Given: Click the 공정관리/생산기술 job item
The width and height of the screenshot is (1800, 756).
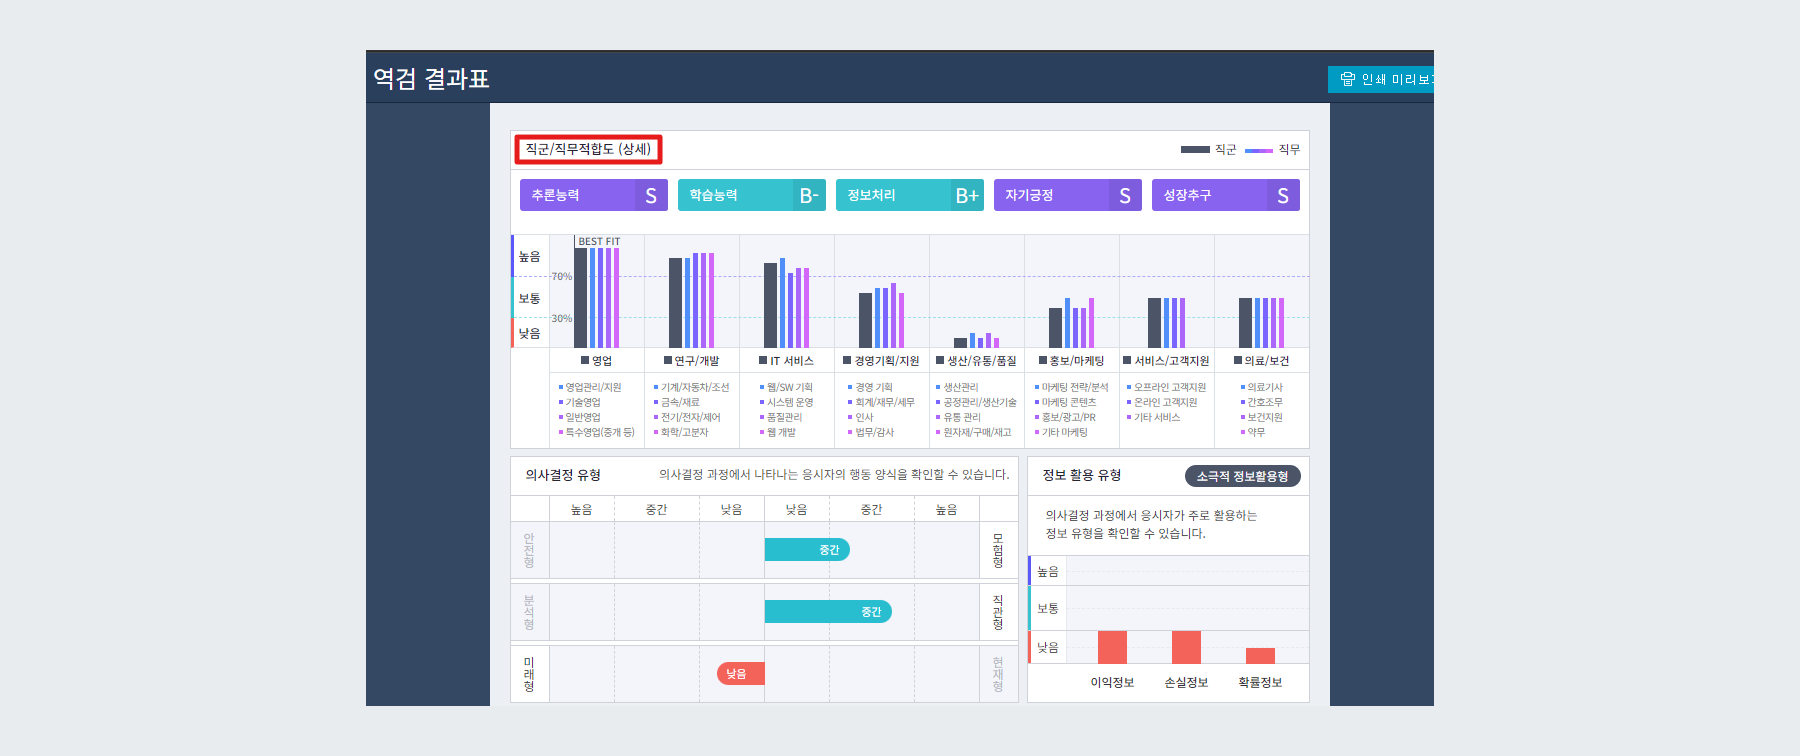Looking at the screenshot, I should tap(976, 402).
